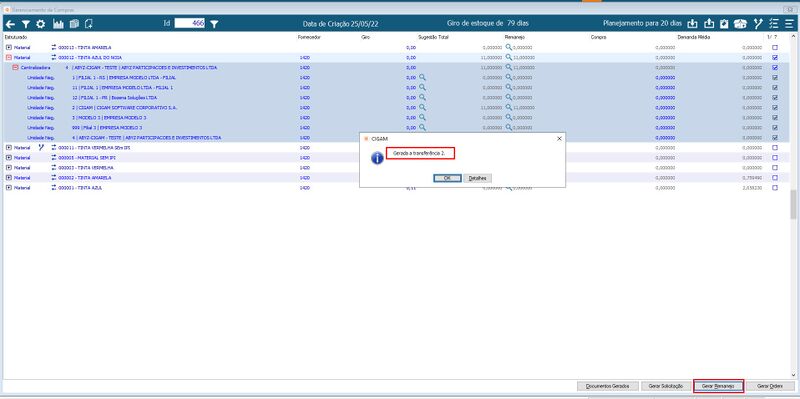Click the Compra column header
Image resolution: width=800 pixels, height=399 pixels.
coord(598,37)
